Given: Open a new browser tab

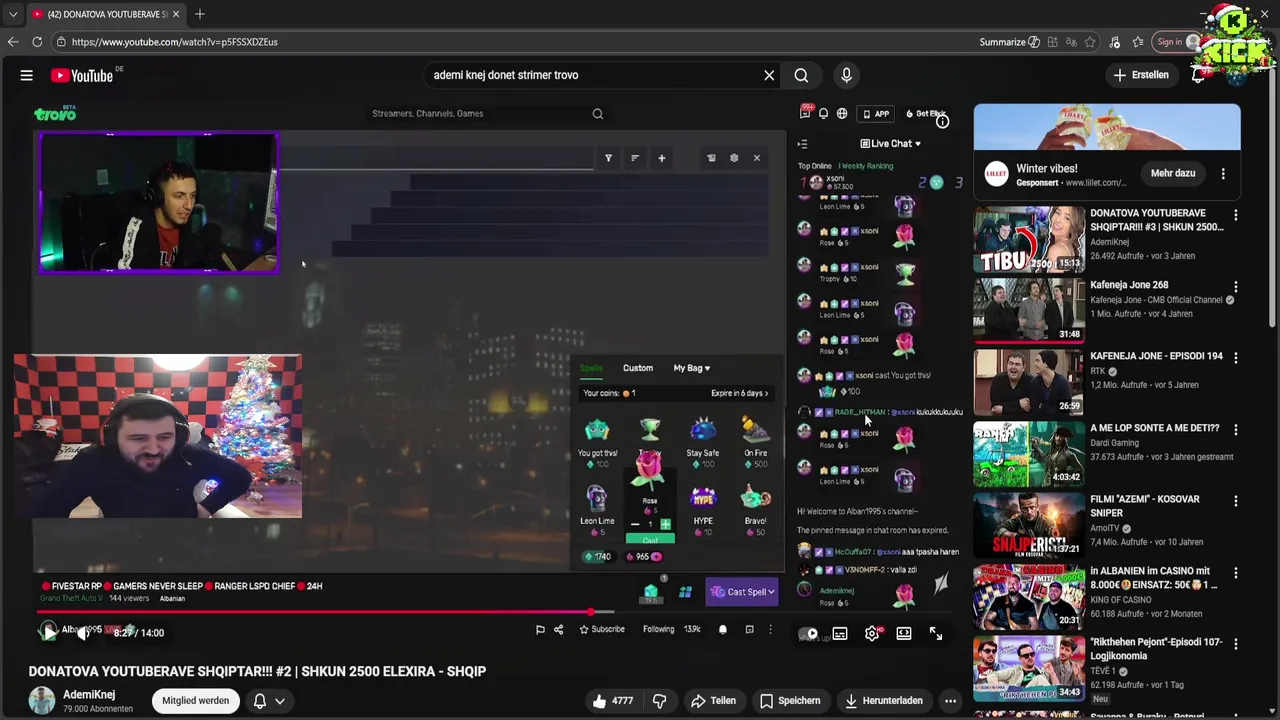Looking at the screenshot, I should click(200, 14).
